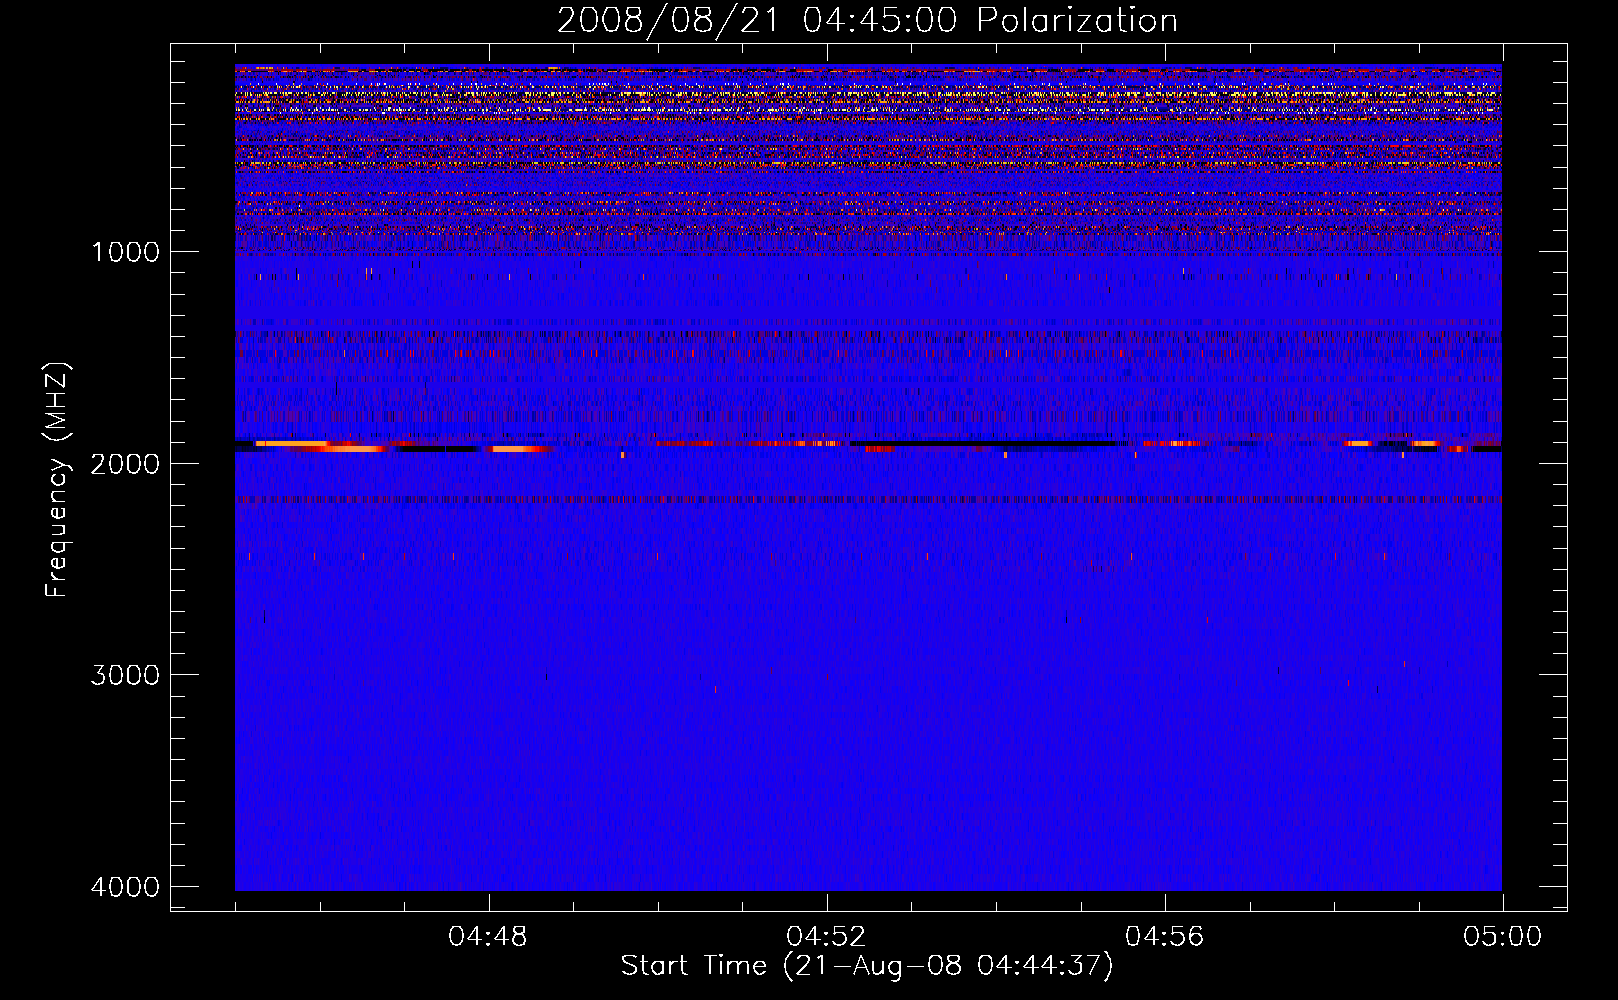Select the 4000 frequency tick label

click(125, 887)
